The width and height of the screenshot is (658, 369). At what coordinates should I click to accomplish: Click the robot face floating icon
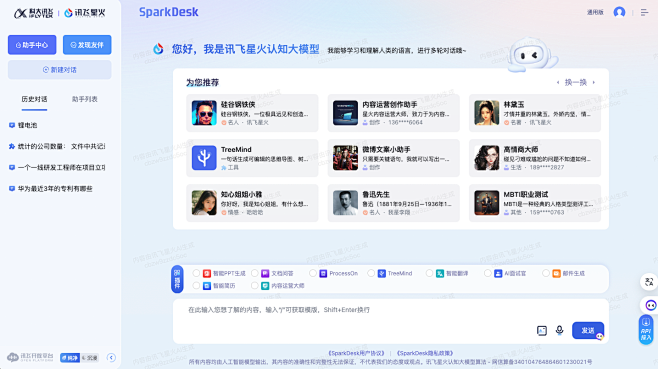point(649,305)
